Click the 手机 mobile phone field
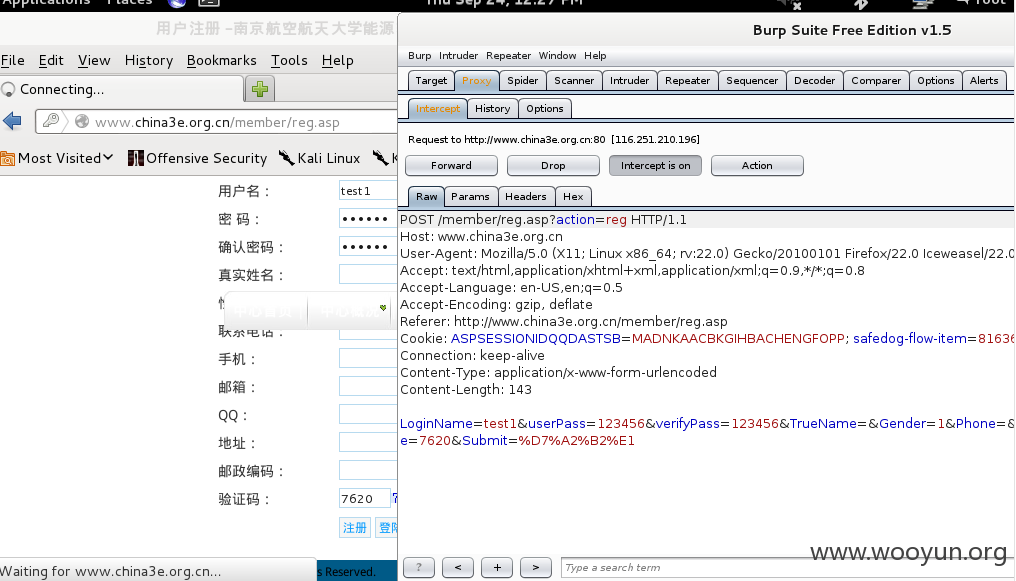The height and width of the screenshot is (581, 1016). coord(368,359)
